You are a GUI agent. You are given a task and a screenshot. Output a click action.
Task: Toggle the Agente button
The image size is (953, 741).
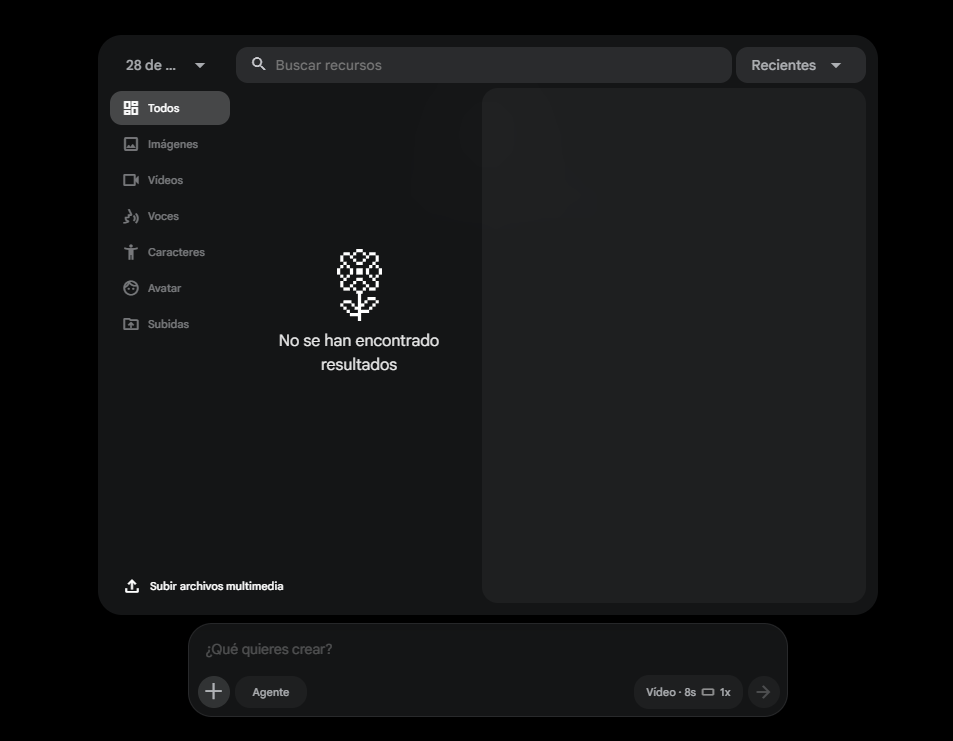coord(270,692)
